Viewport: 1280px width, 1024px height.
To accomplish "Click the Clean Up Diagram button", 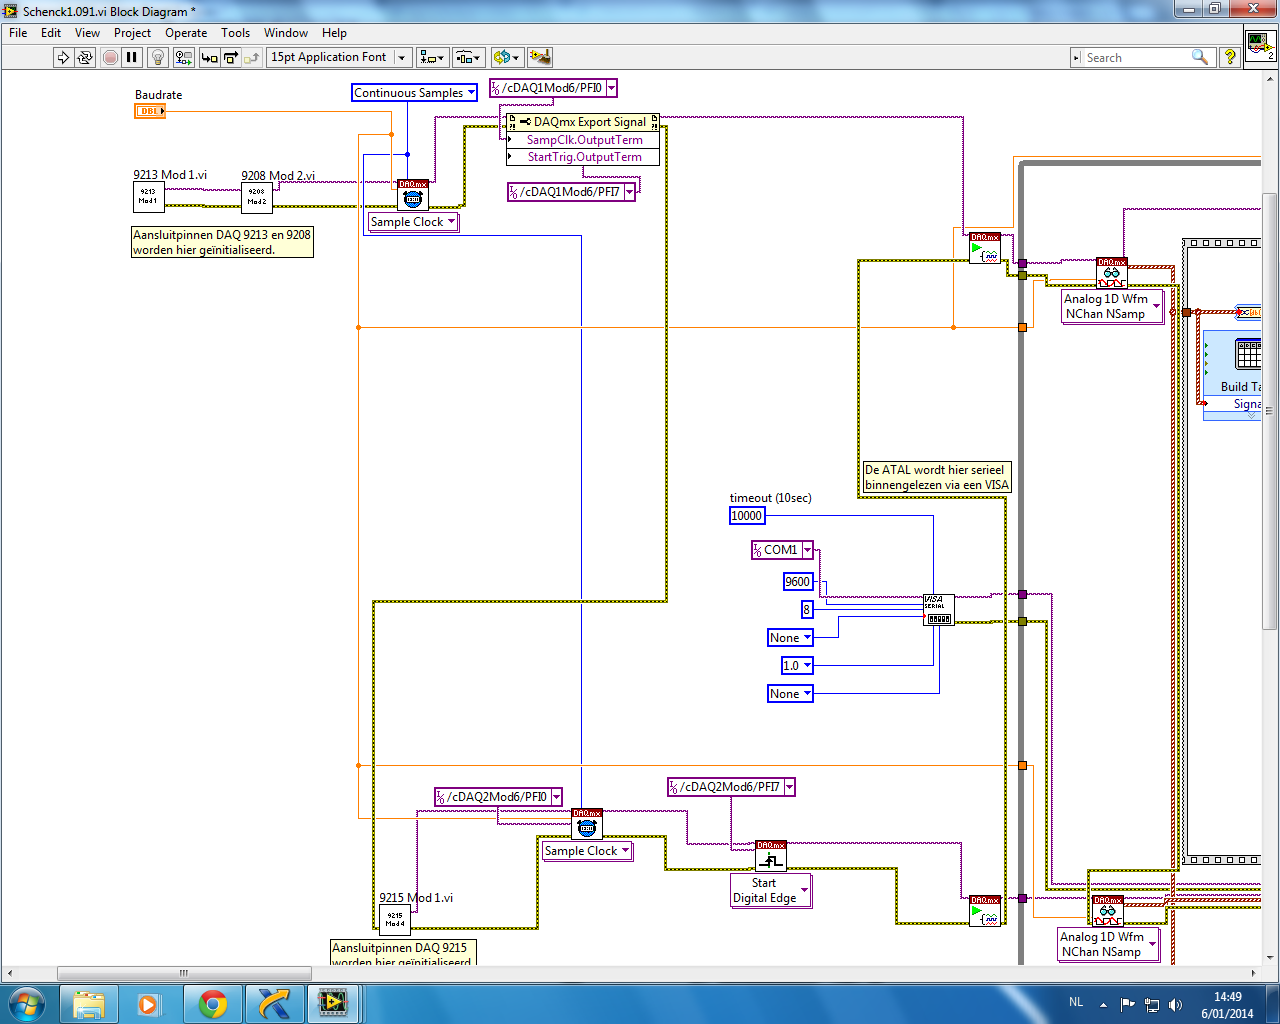I will (x=539, y=58).
